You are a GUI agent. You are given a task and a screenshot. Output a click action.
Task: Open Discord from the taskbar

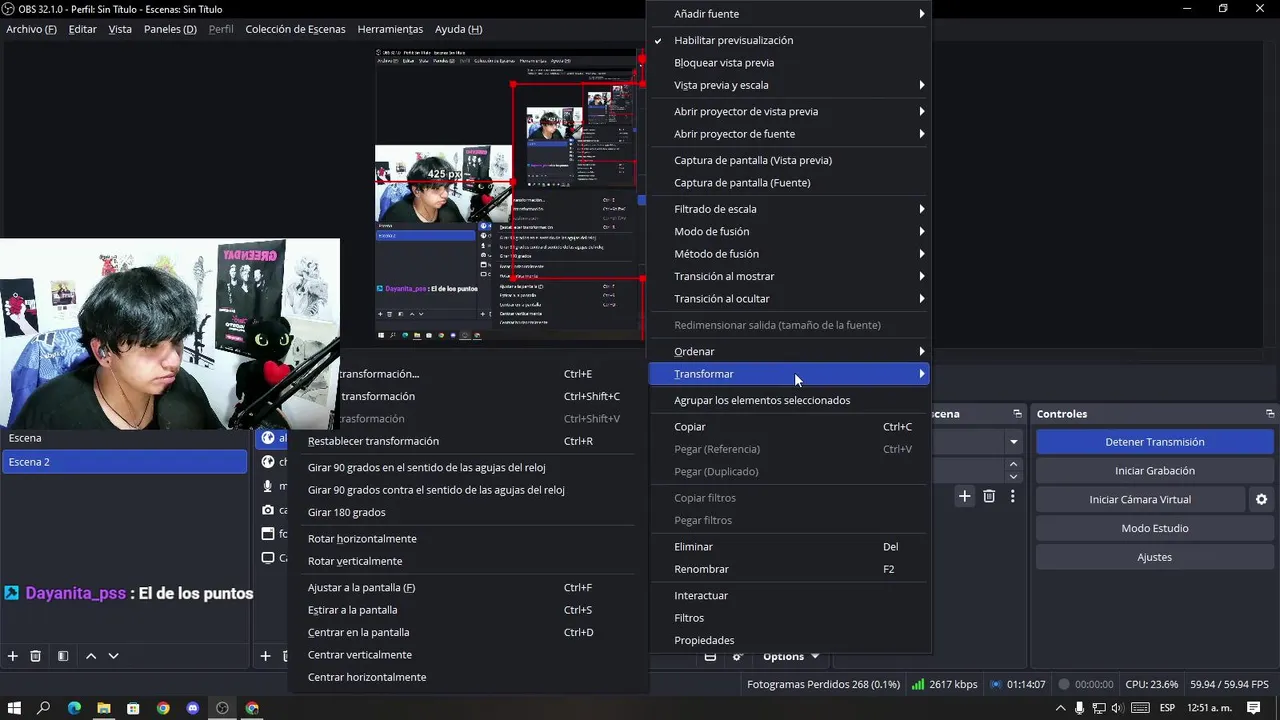(x=192, y=708)
